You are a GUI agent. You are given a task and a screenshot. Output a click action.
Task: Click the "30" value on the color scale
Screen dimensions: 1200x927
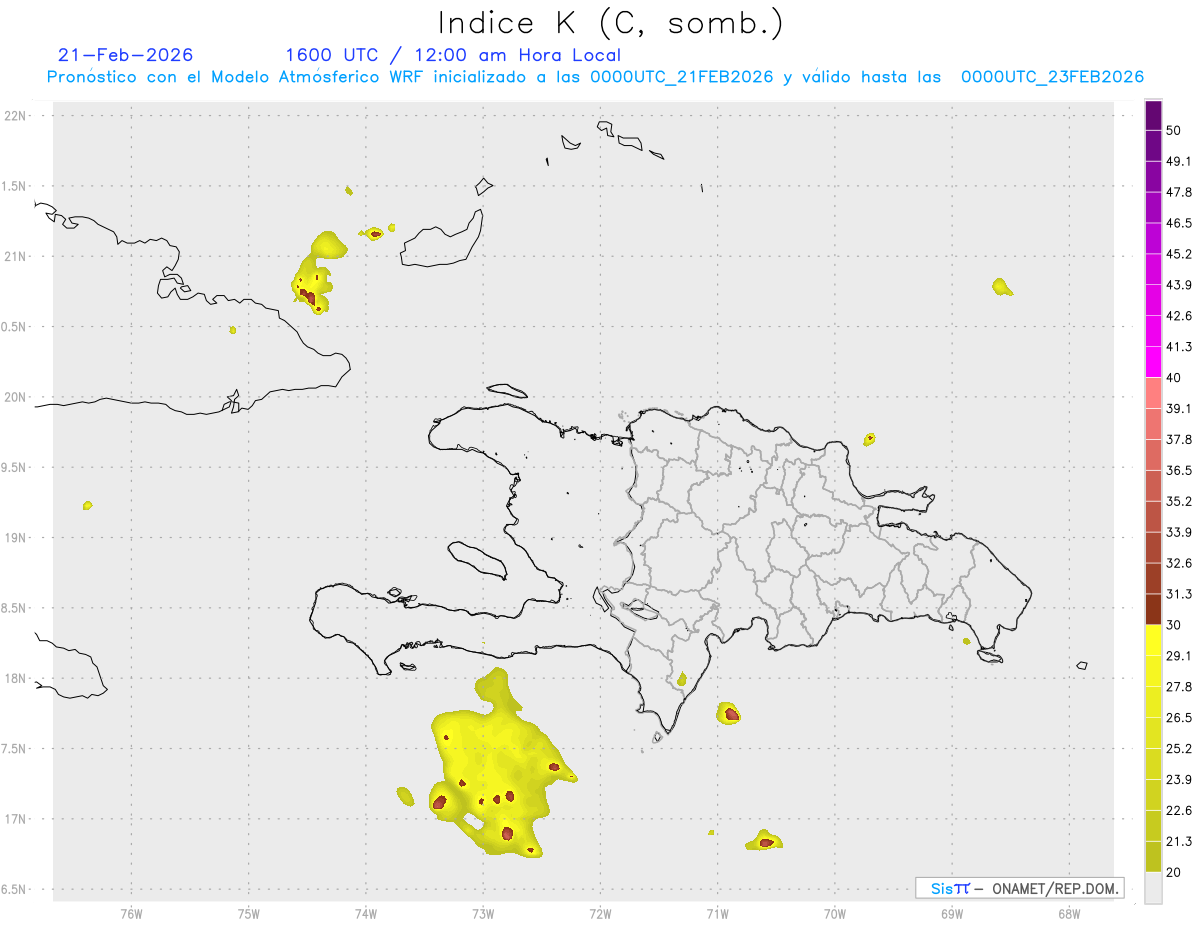pyautogui.click(x=1174, y=625)
